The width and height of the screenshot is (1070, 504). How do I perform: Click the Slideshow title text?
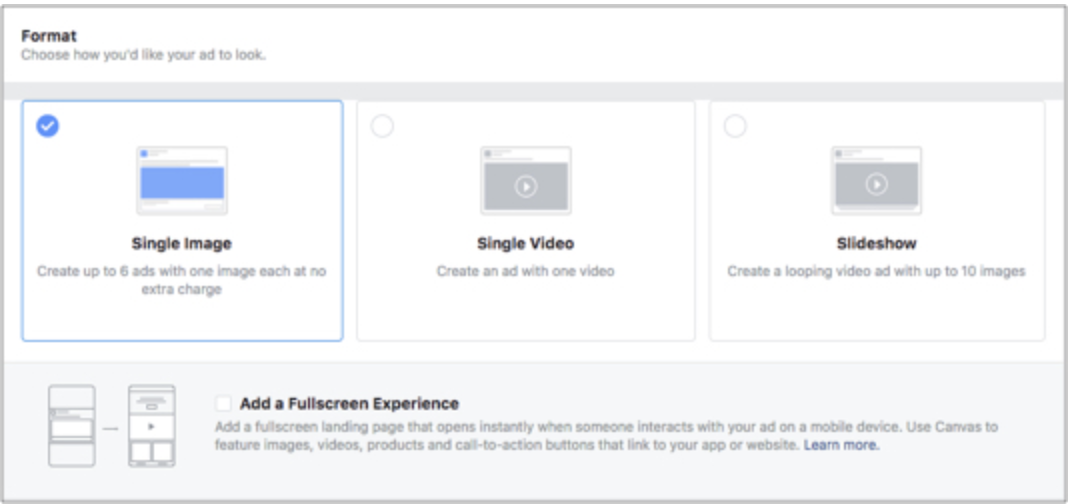pyautogui.click(x=876, y=243)
